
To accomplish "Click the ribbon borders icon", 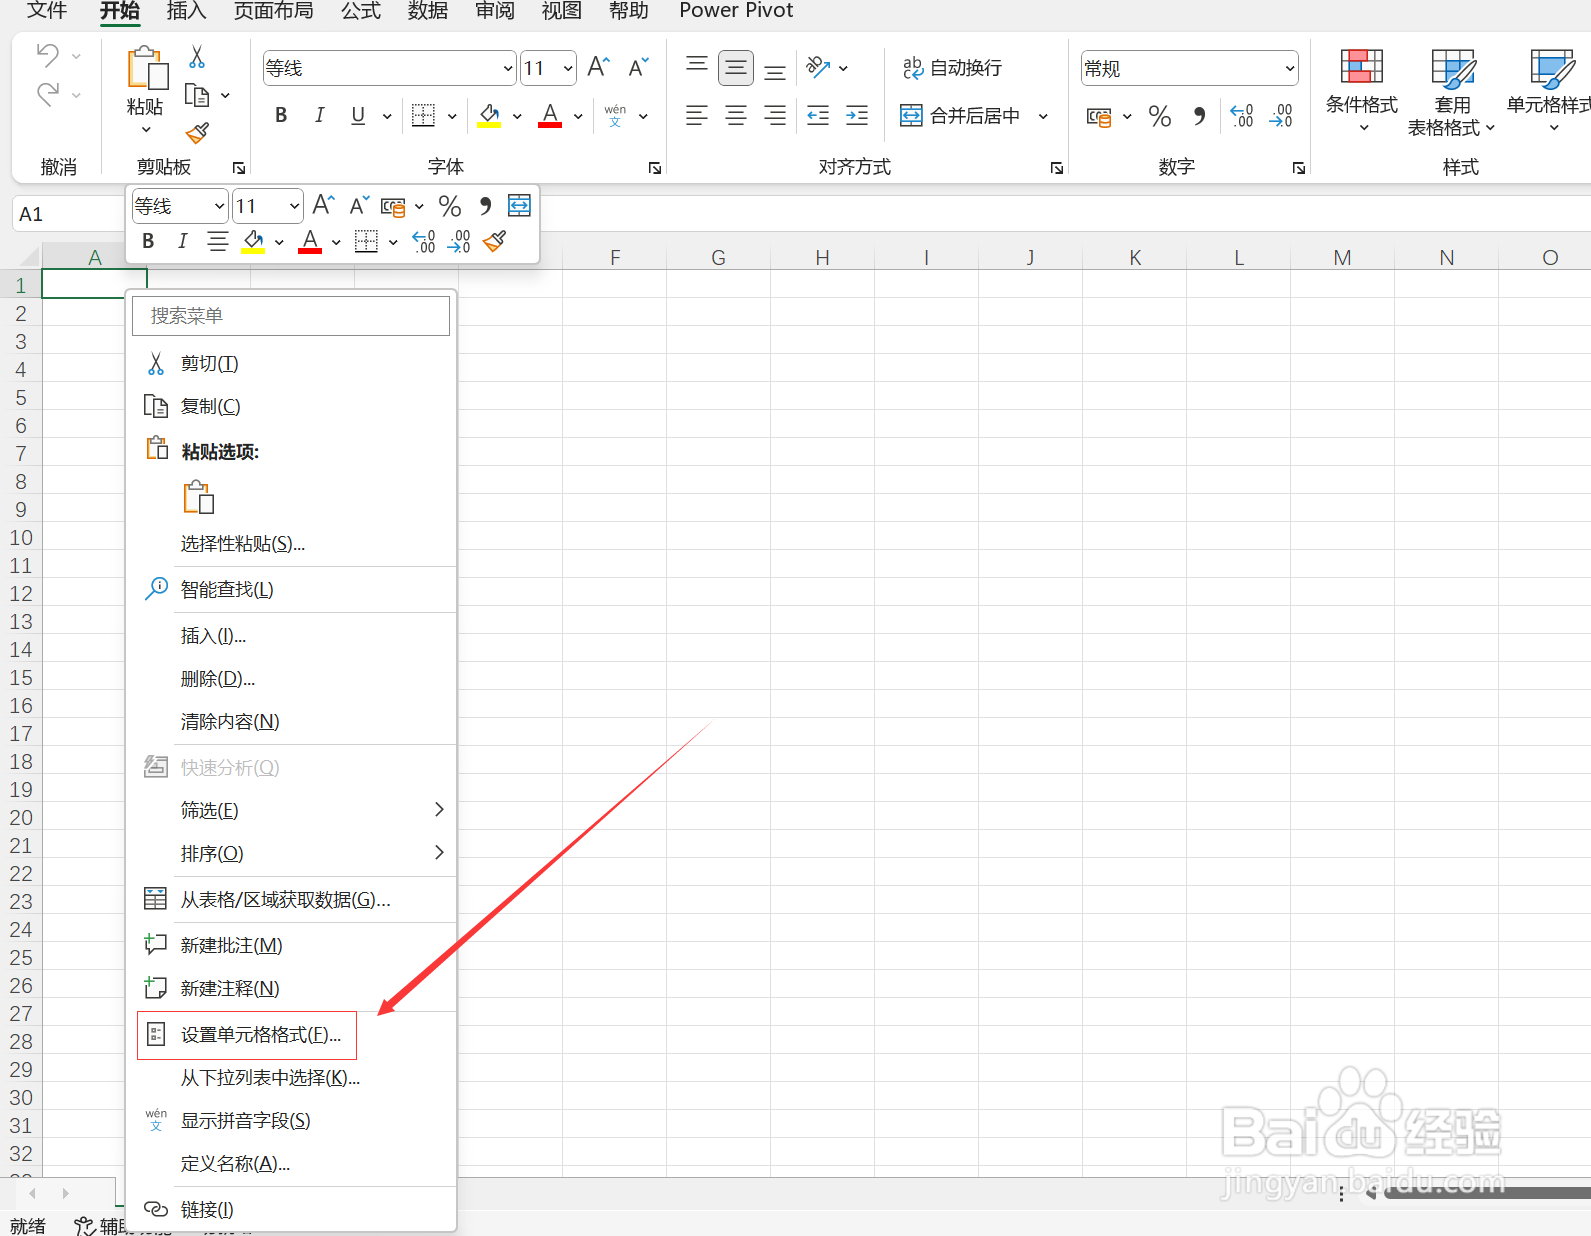I will click(x=423, y=116).
